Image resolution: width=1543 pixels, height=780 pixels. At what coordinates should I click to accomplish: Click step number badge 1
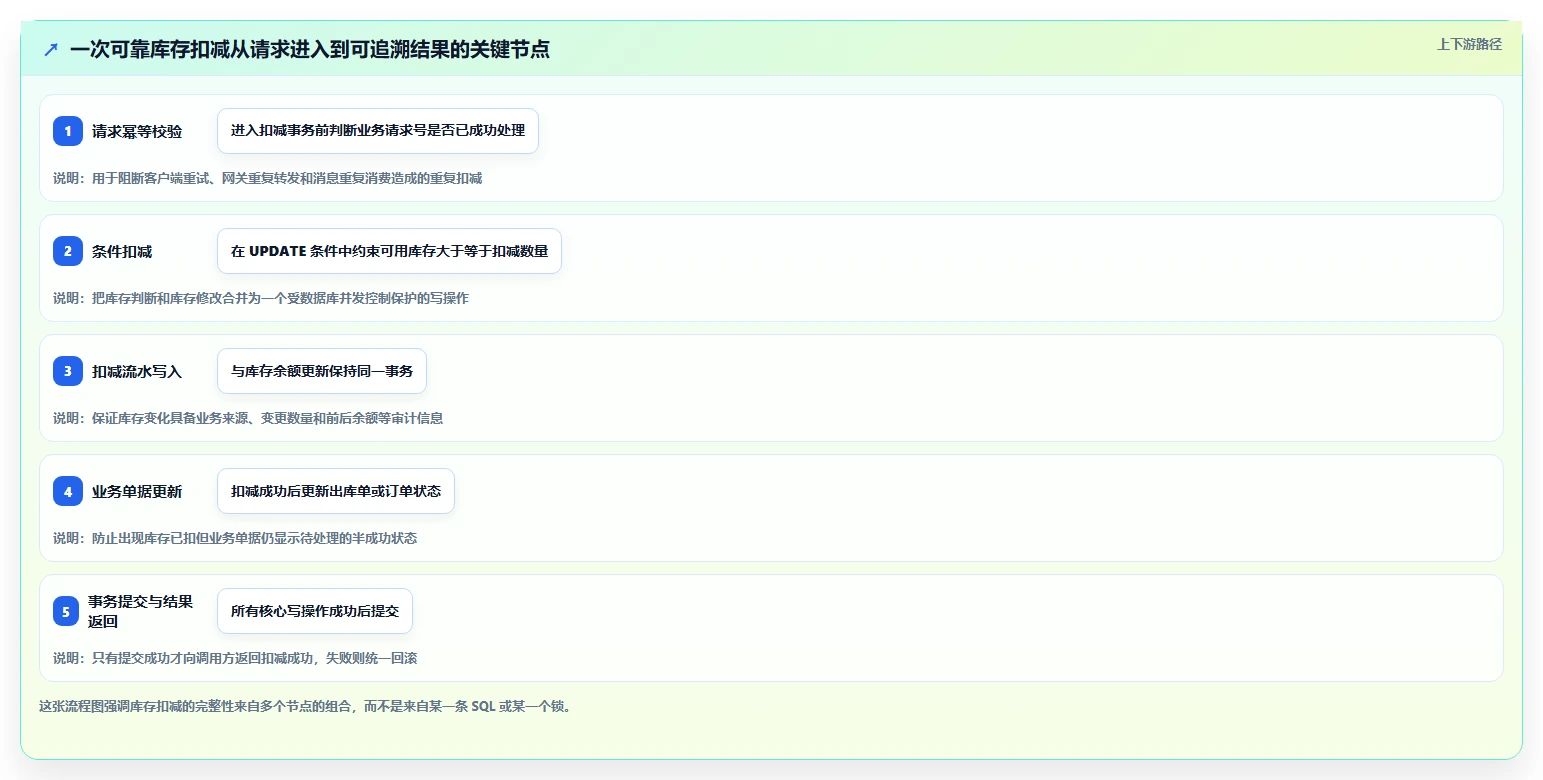68,131
